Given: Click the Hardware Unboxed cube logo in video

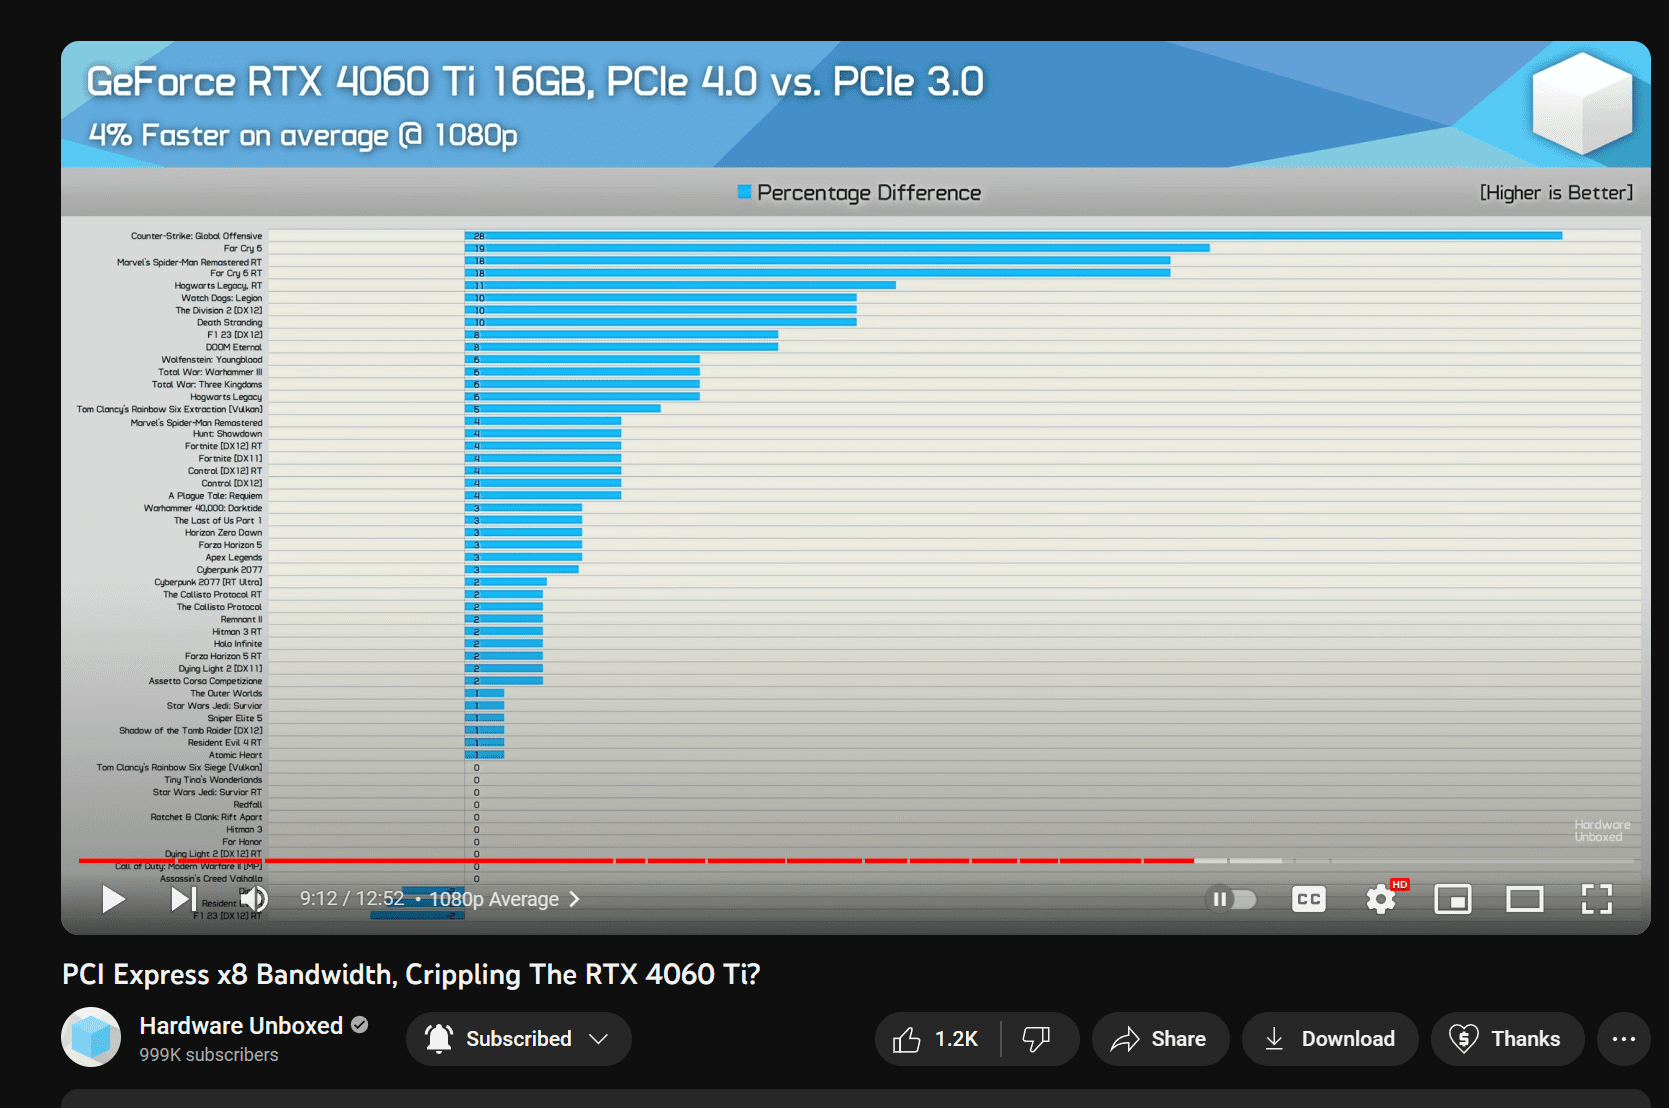Looking at the screenshot, I should [1582, 103].
